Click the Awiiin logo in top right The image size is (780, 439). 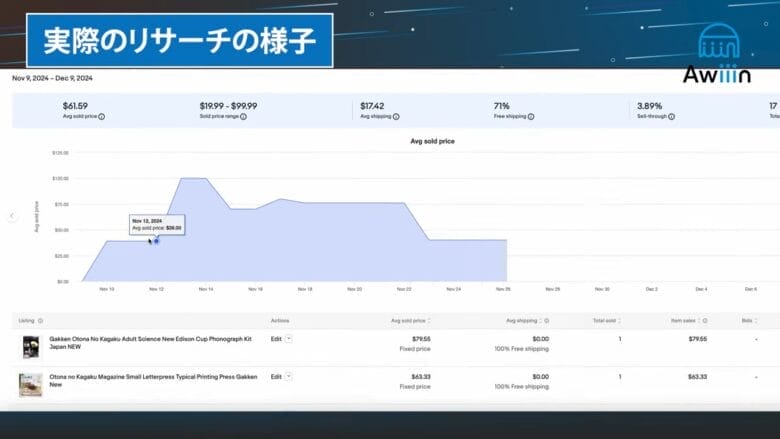click(x=717, y=54)
